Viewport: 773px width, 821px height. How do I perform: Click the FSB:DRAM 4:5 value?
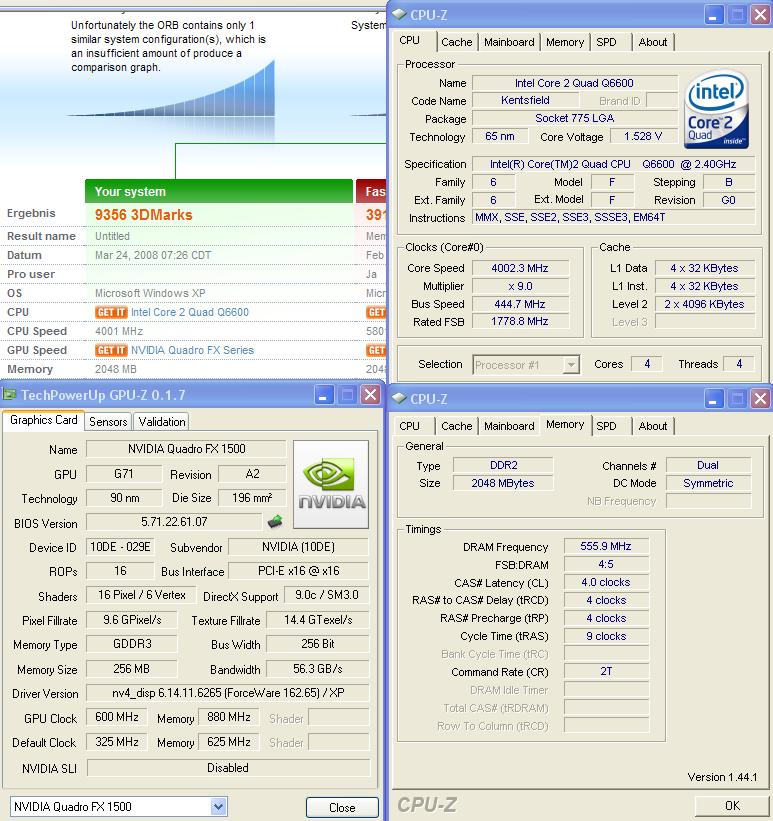click(606, 564)
